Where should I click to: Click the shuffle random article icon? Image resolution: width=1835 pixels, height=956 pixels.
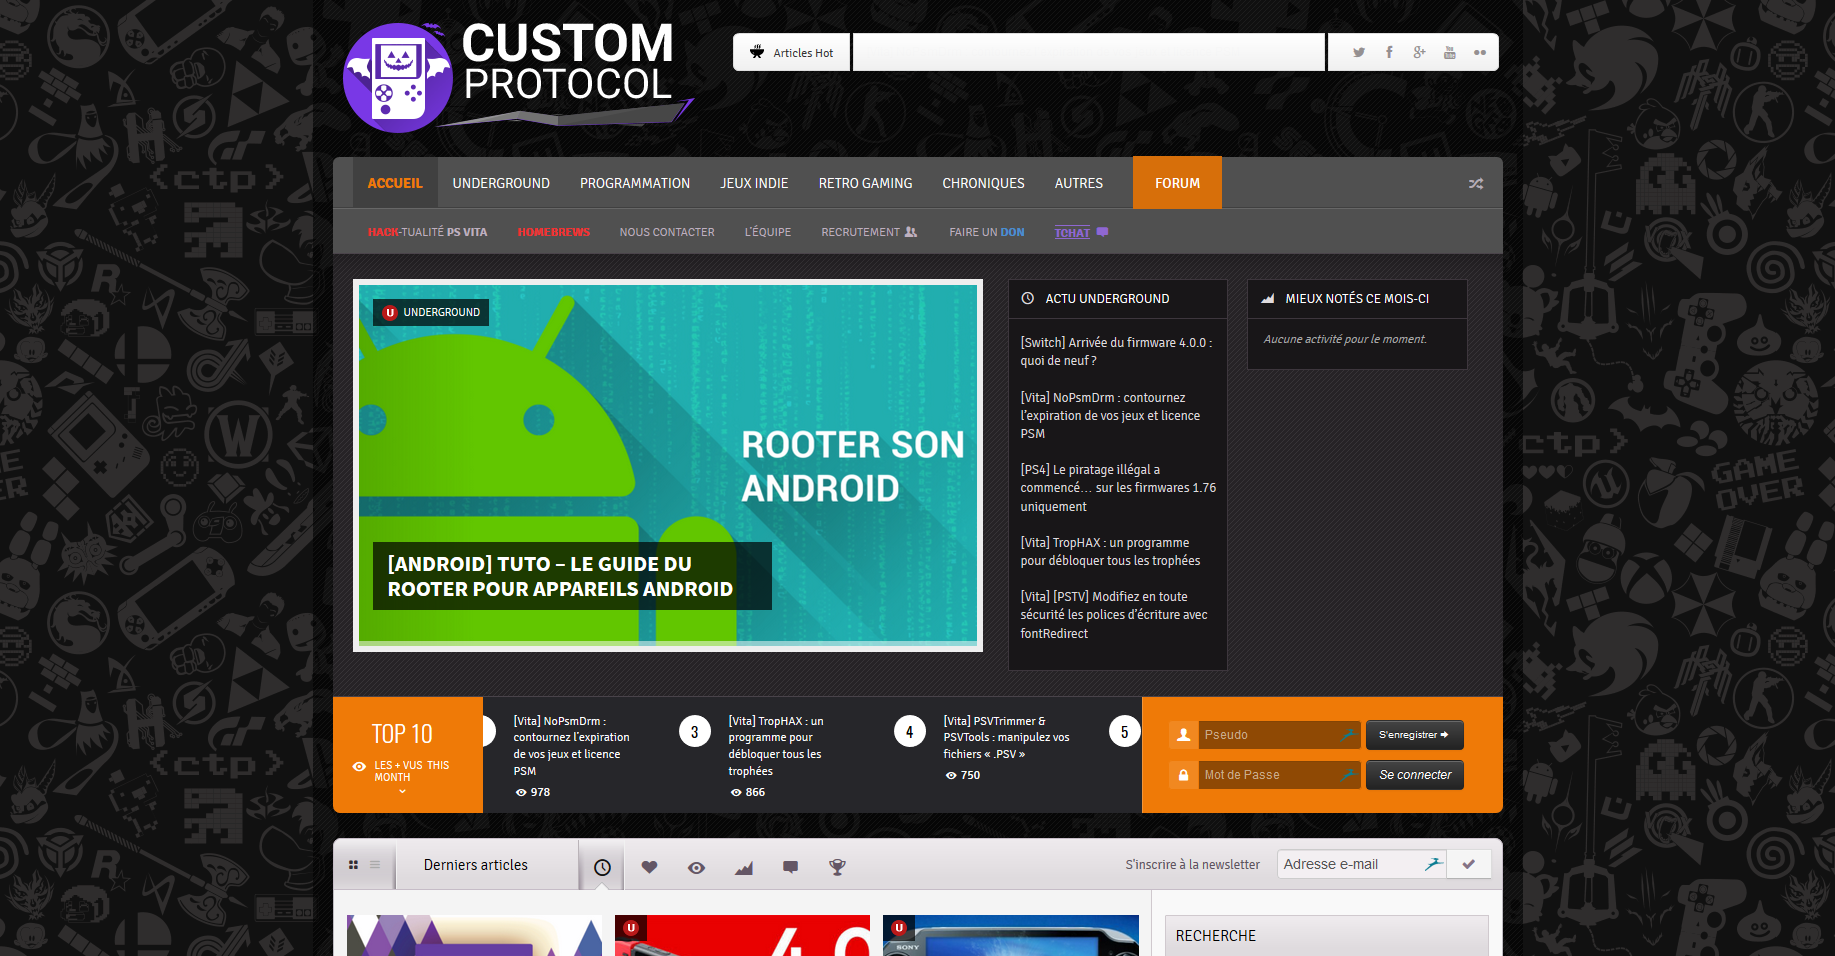point(1475,184)
